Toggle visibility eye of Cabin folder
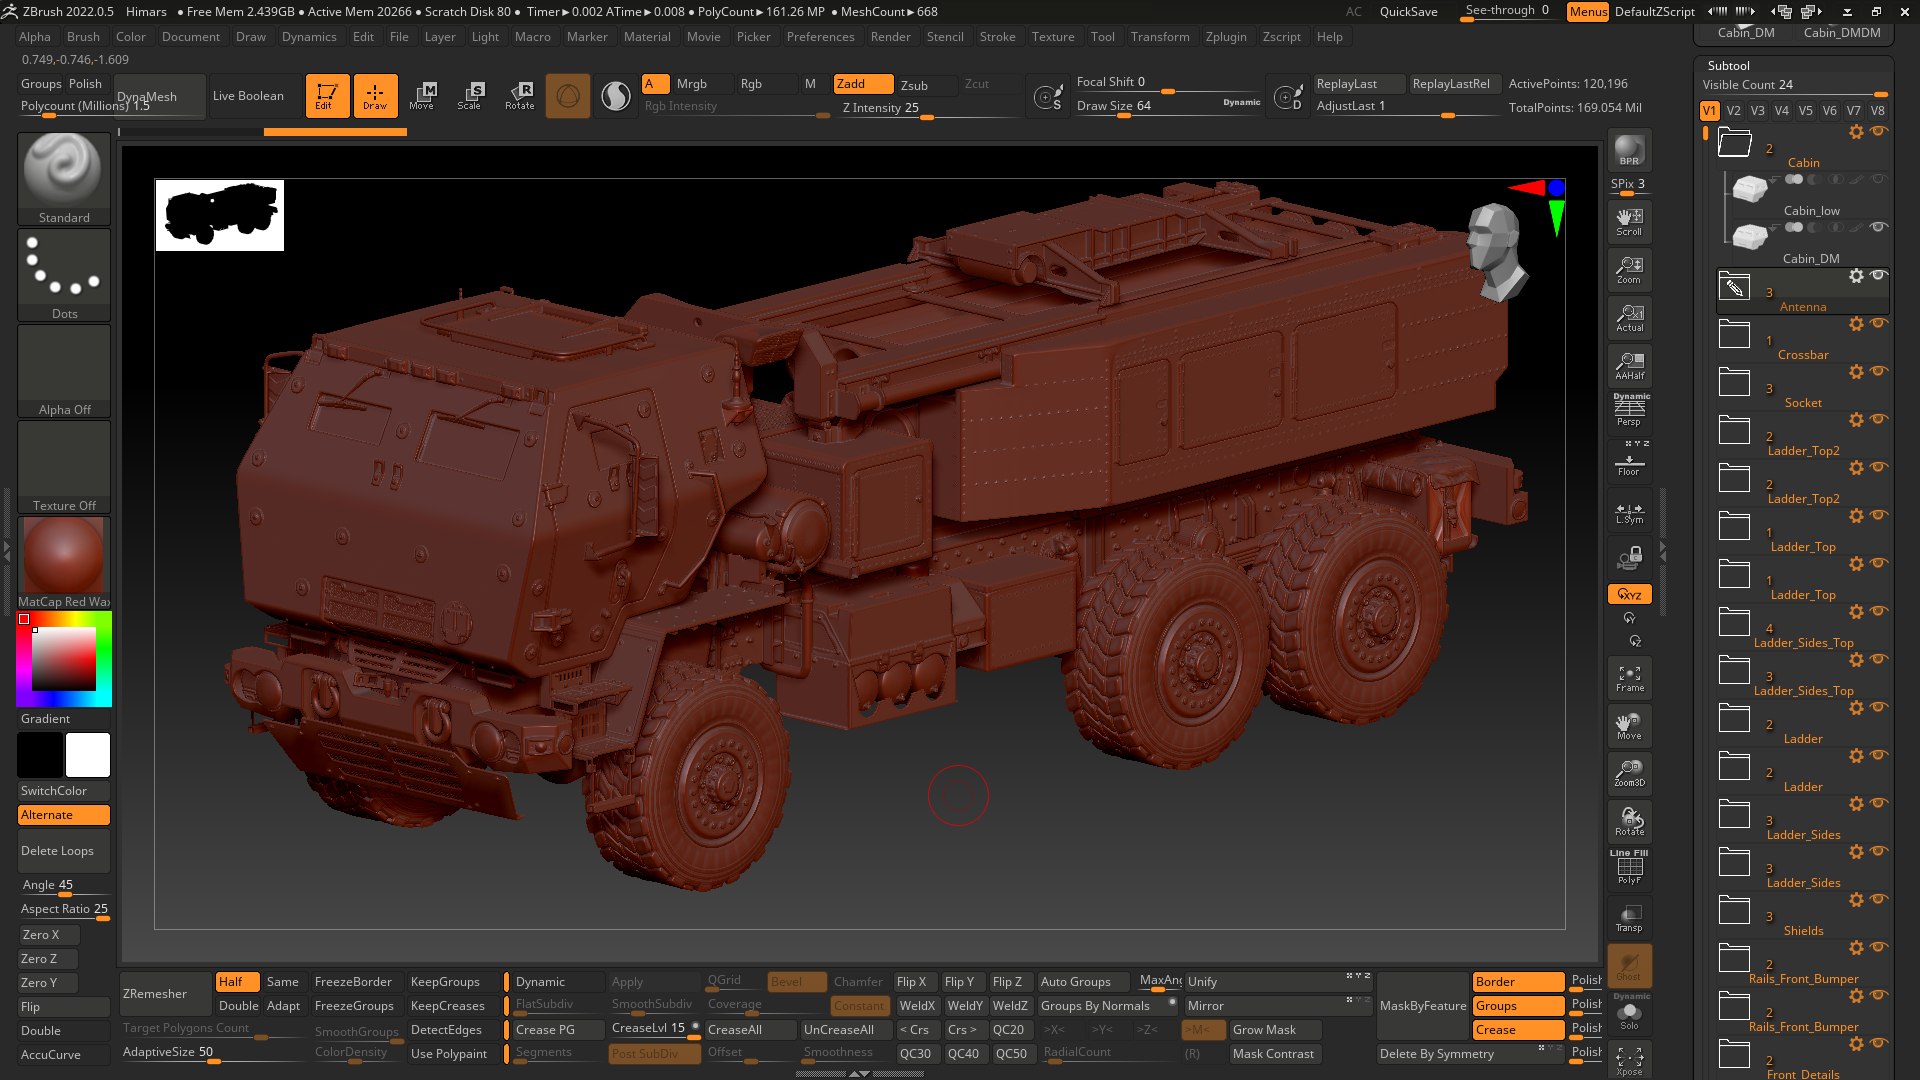 tap(1878, 131)
